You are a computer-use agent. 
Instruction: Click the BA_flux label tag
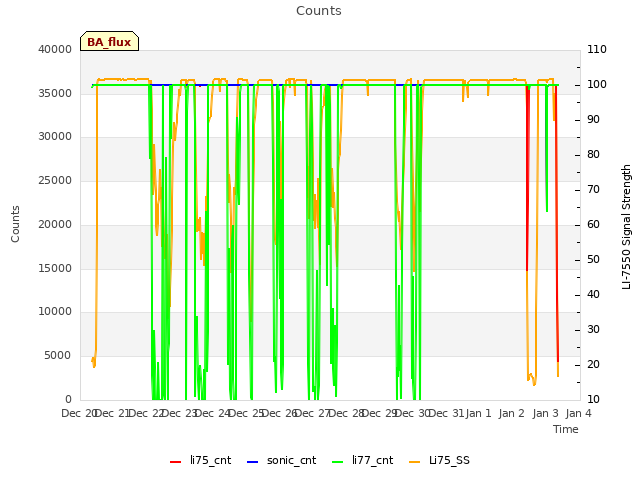tap(109, 41)
